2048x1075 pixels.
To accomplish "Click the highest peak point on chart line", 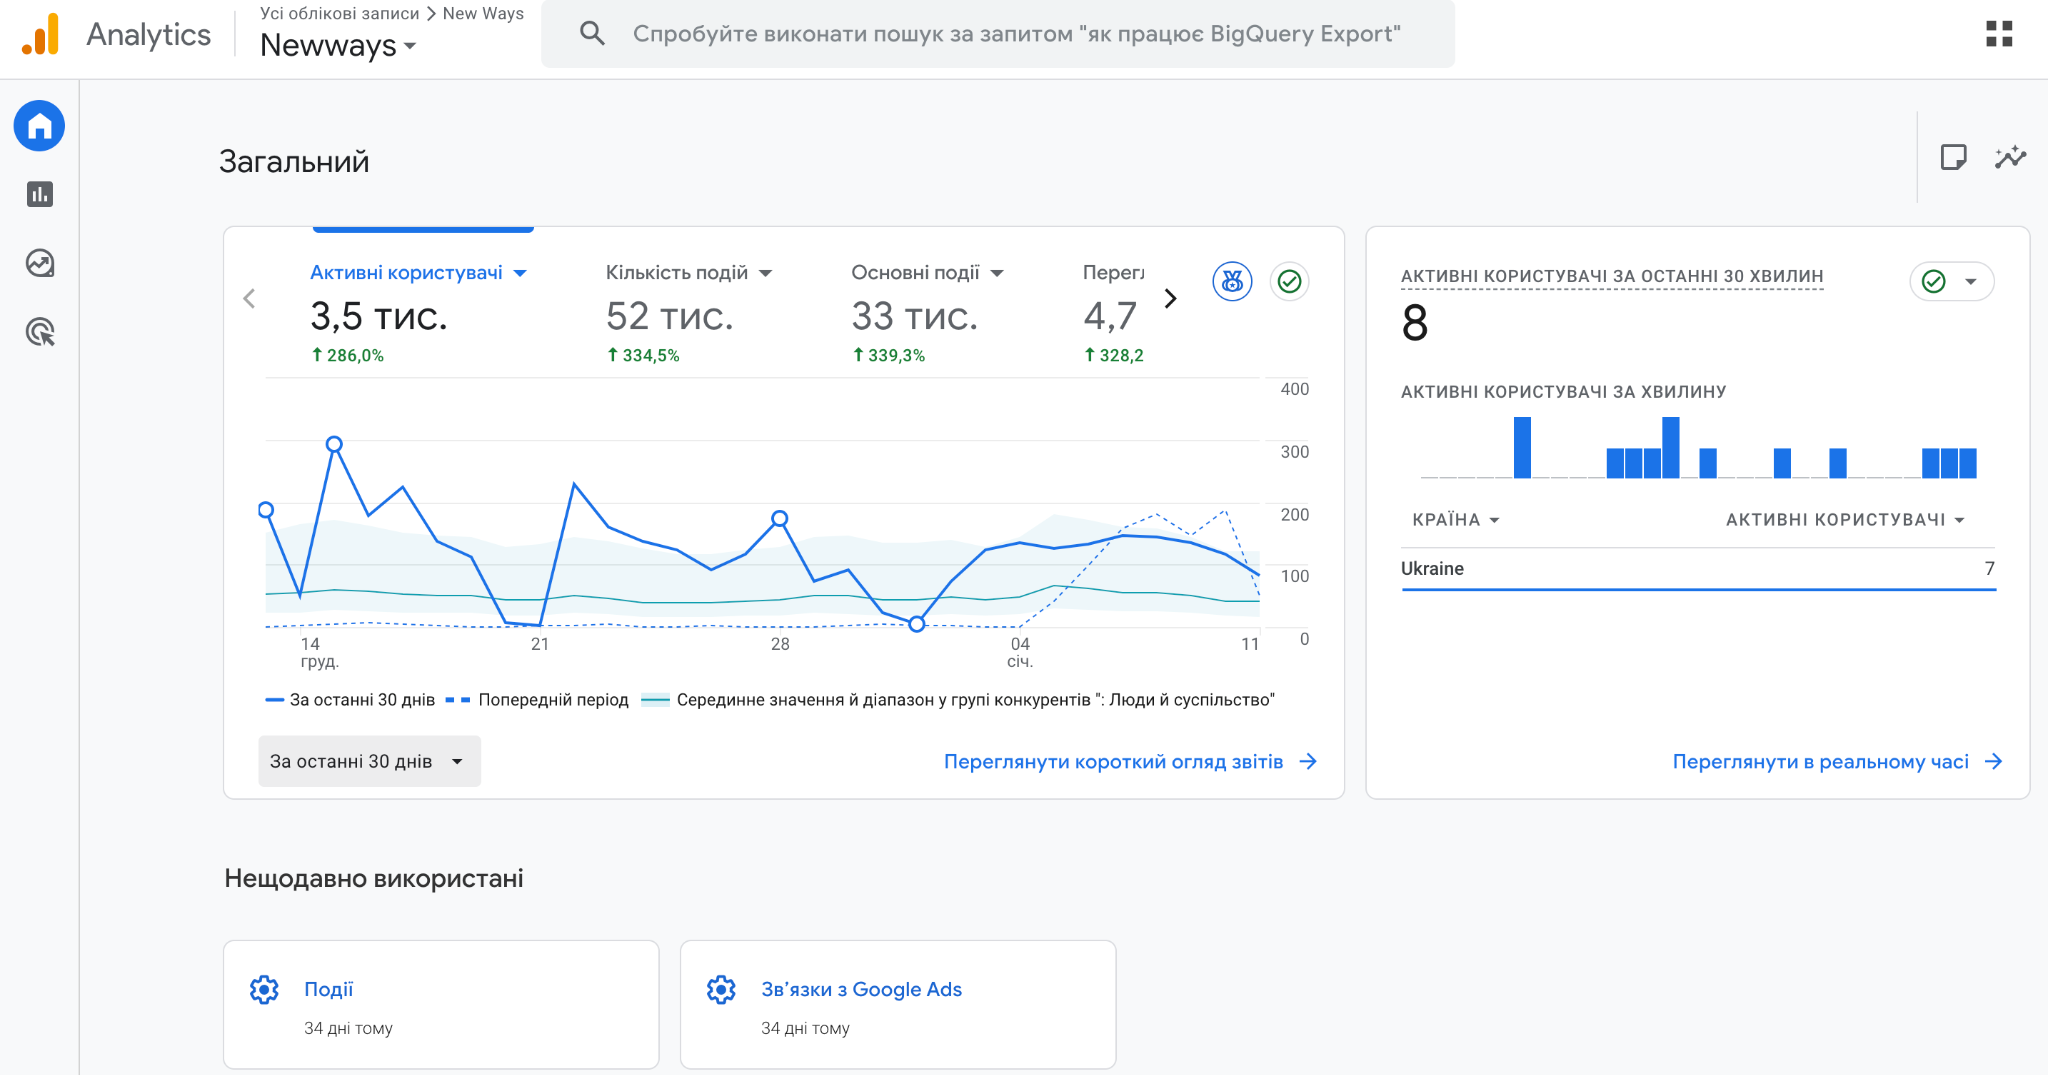I will 334,444.
